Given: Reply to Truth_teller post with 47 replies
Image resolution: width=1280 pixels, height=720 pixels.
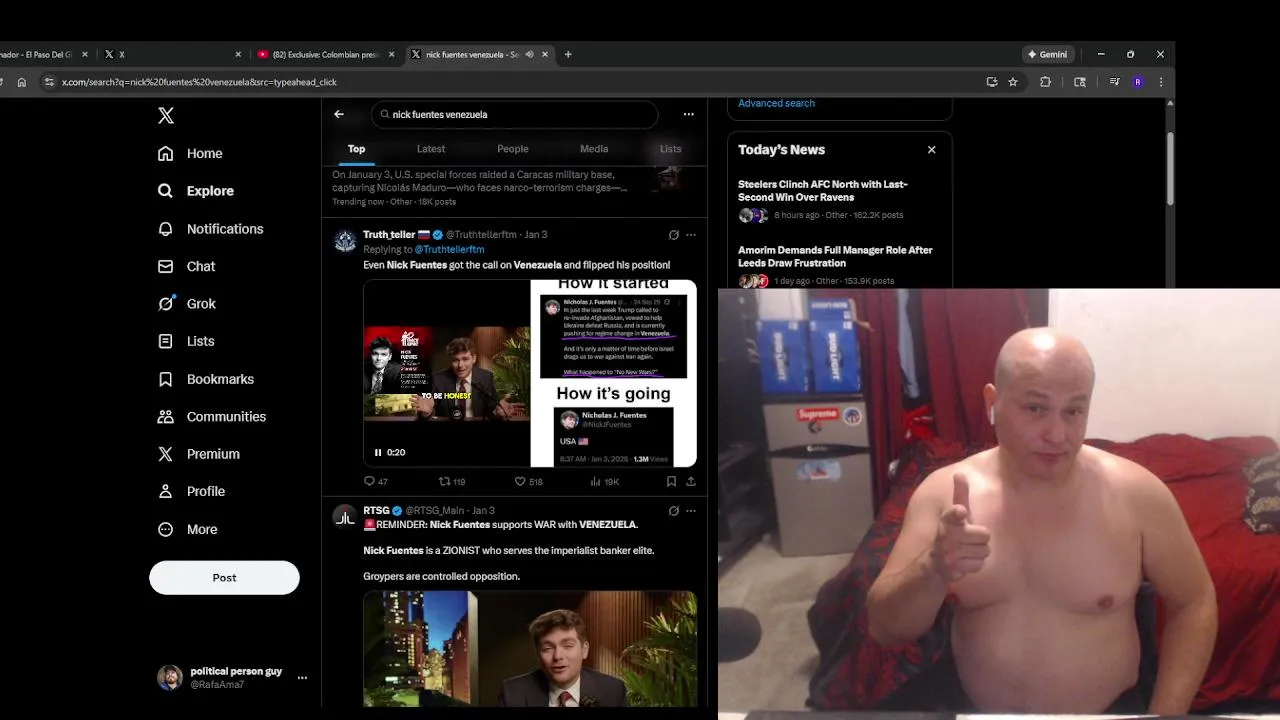Looking at the screenshot, I should click(x=375, y=481).
